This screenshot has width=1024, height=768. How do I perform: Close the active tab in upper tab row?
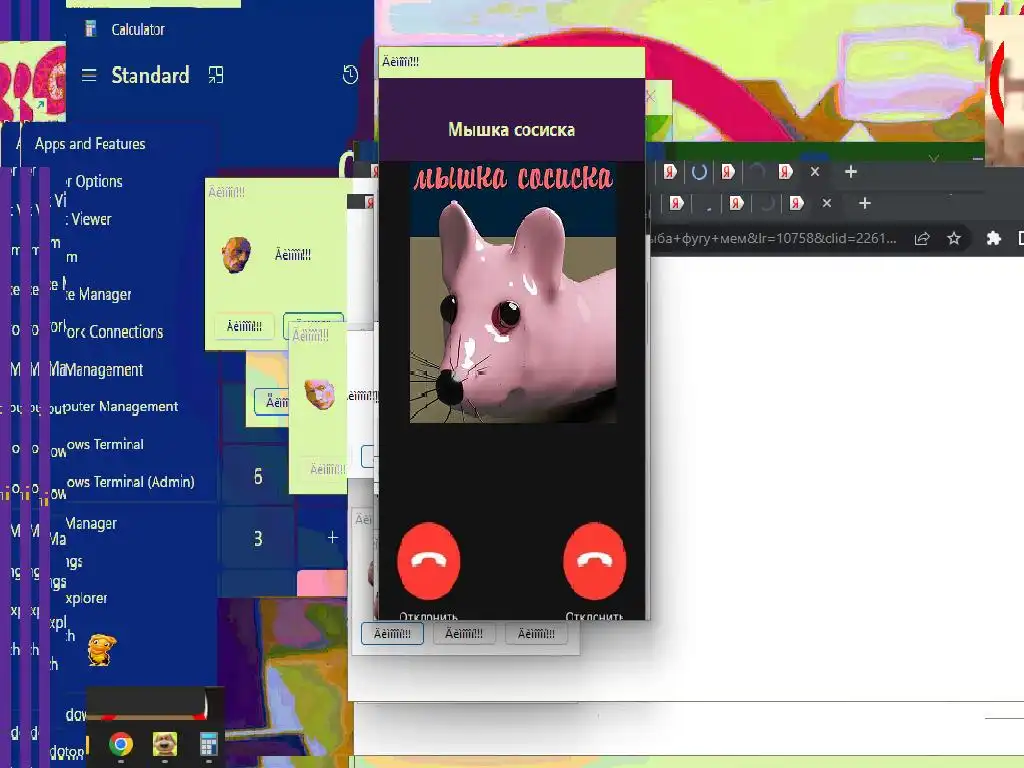pos(814,172)
